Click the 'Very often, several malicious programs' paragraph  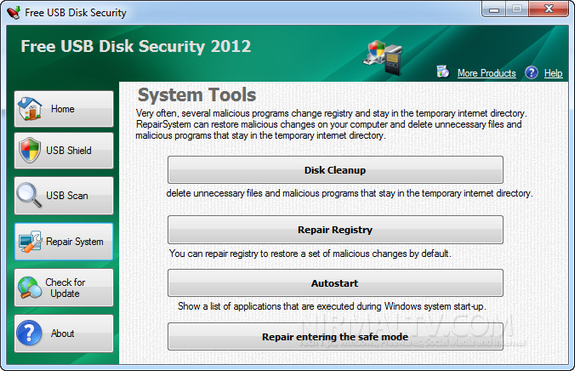[x=332, y=124]
